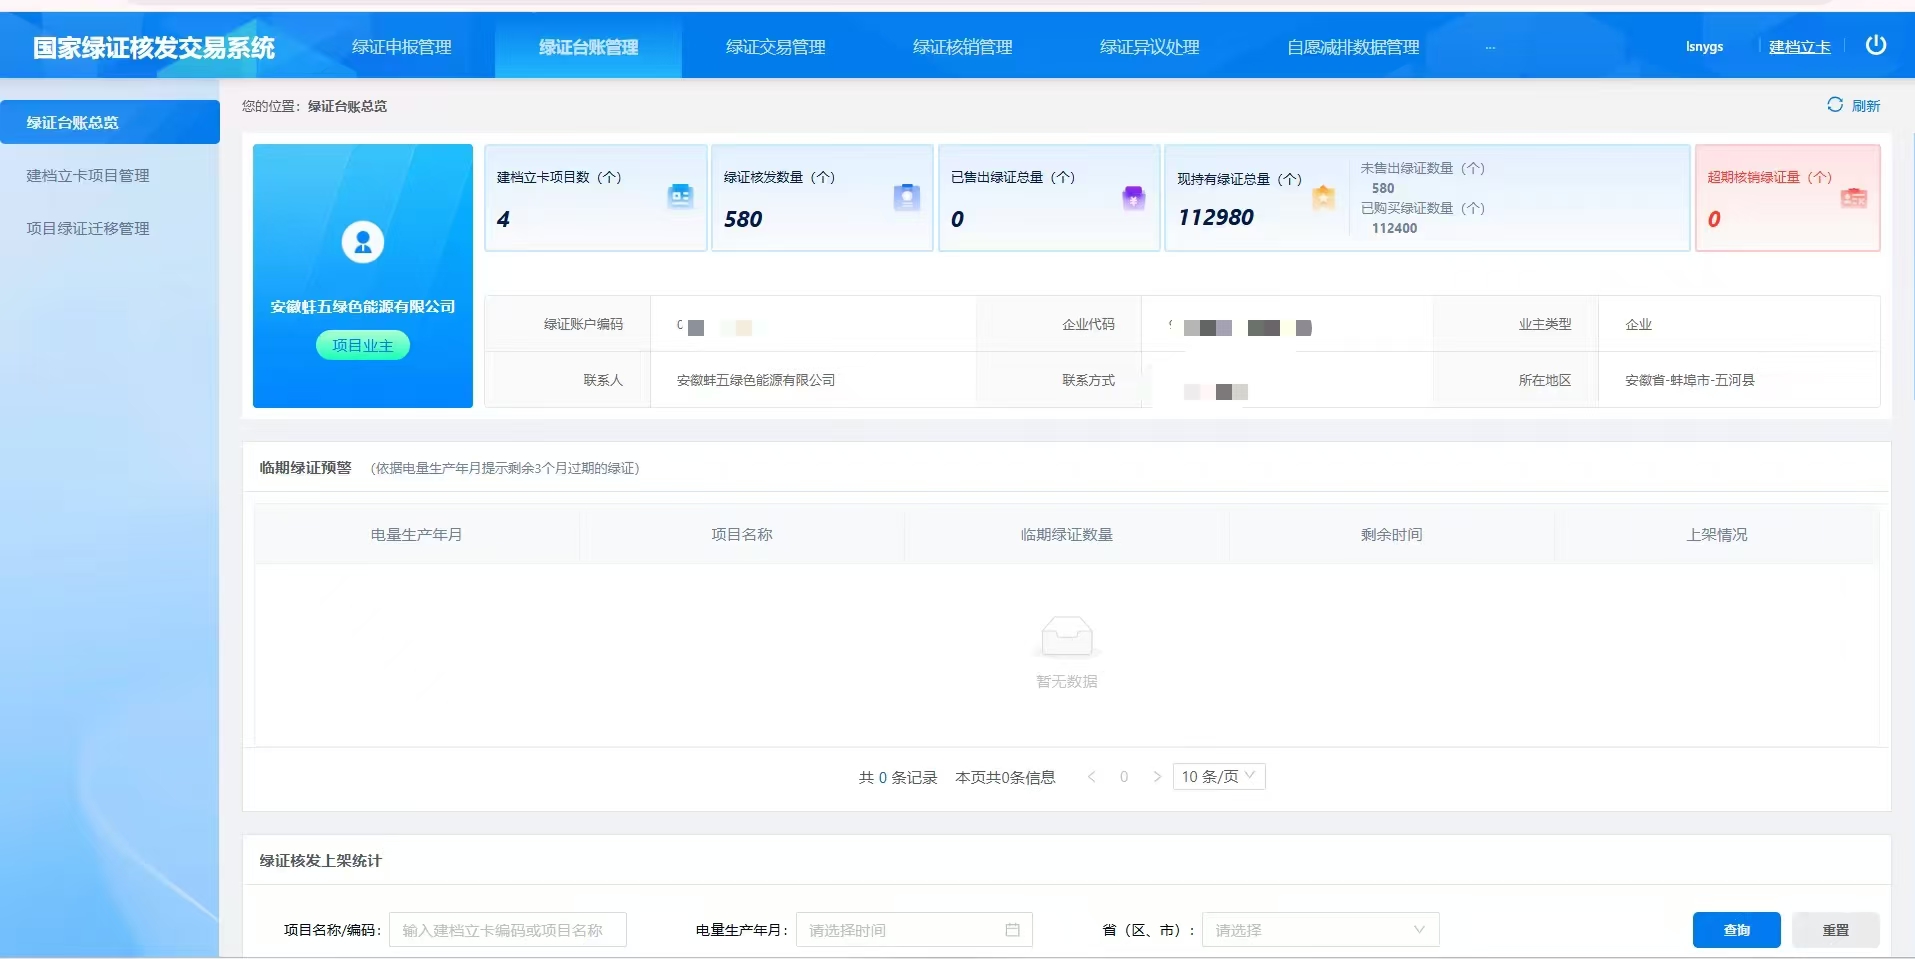Click the red 超期核销绿证量 icon
The width and height of the screenshot is (1915, 959).
click(1853, 198)
